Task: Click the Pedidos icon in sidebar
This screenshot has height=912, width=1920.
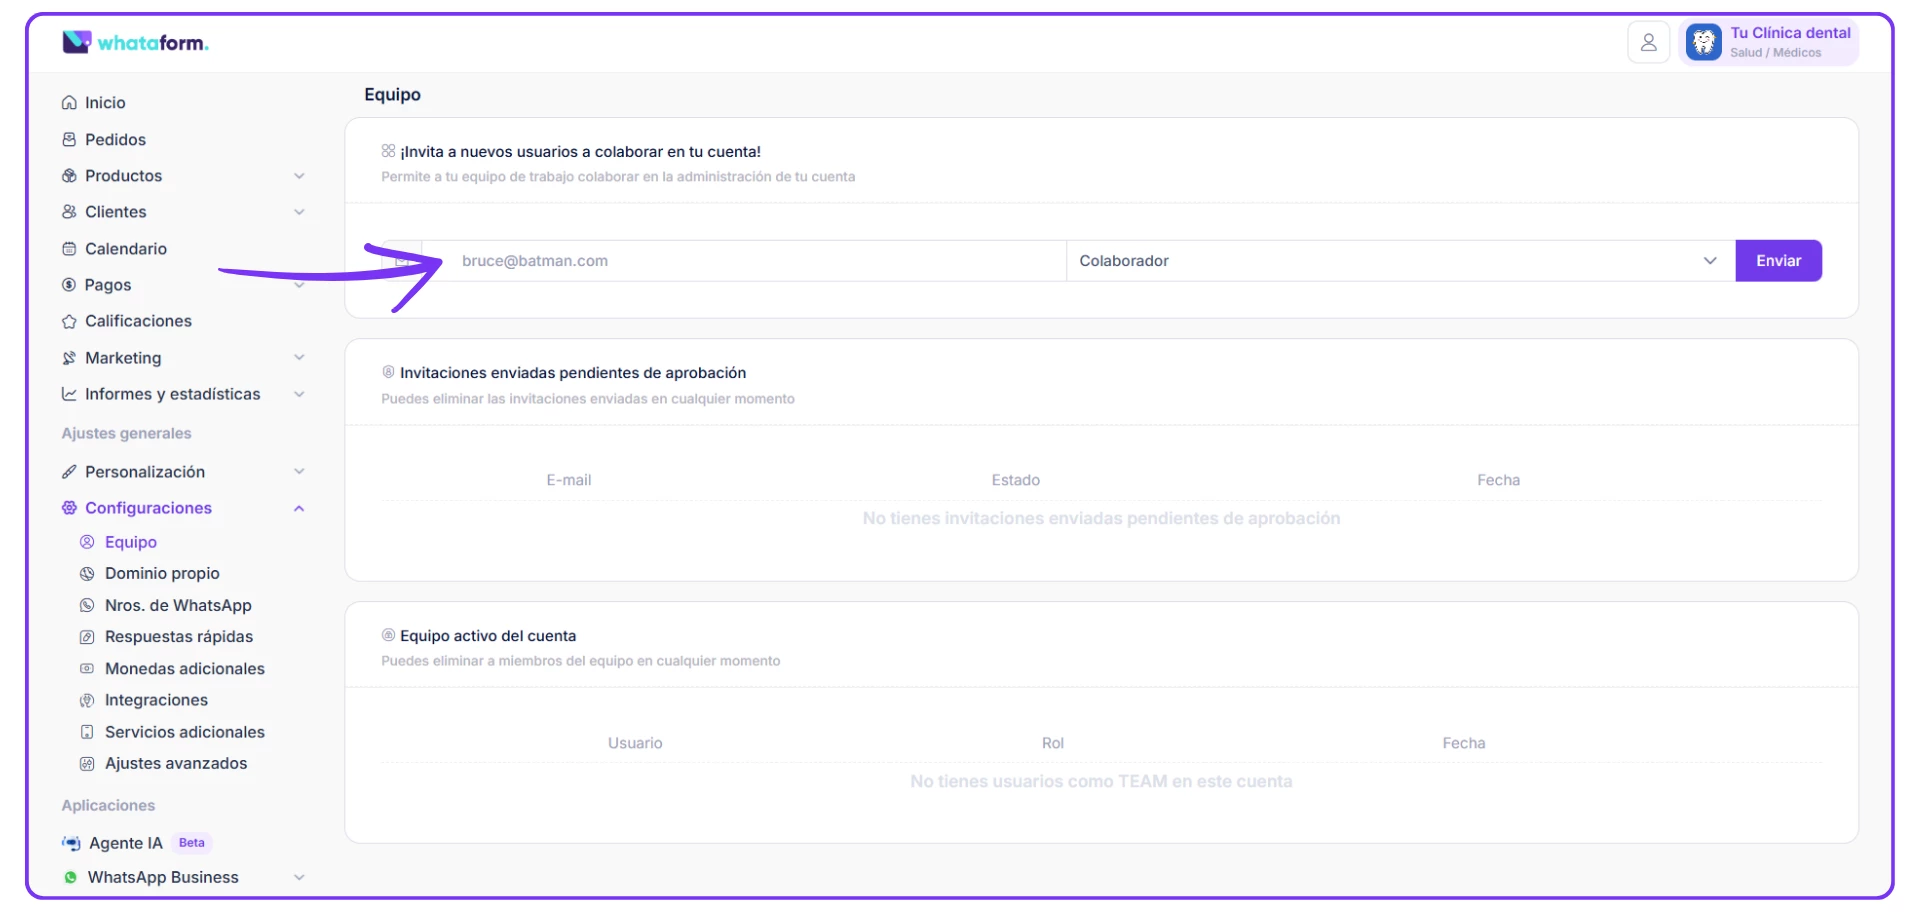Action: tap(69, 140)
